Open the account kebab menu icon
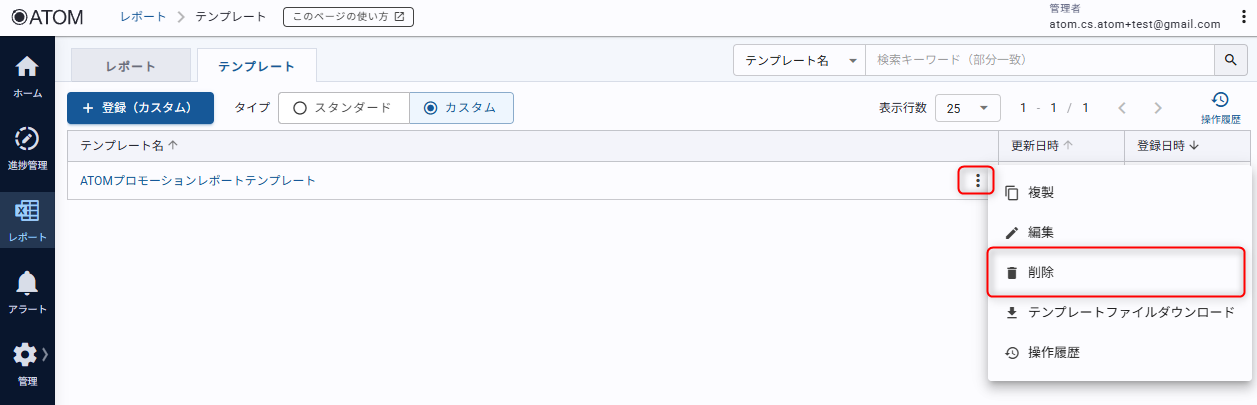This screenshot has width=1257, height=405. 1241,17
